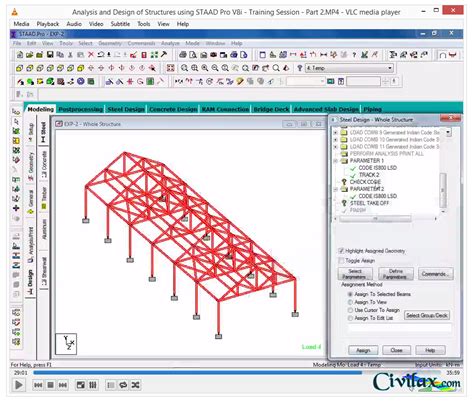Image resolution: width=474 pixels, height=408 pixels.
Task: Click the blue plus icon in left vertical toolbar
Action: coord(16,208)
